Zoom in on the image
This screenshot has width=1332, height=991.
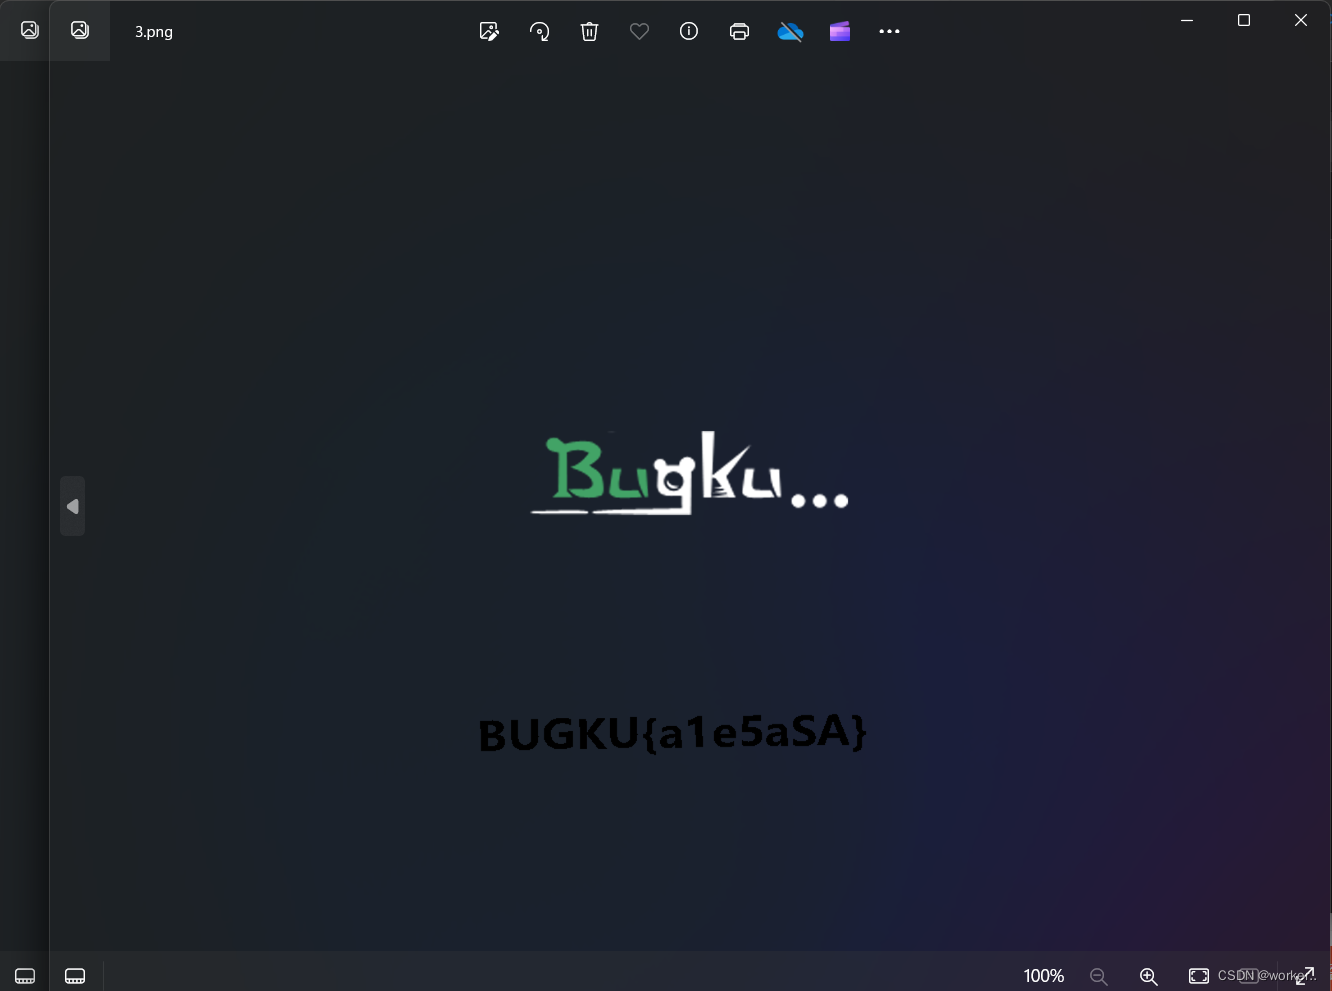pos(1149,976)
